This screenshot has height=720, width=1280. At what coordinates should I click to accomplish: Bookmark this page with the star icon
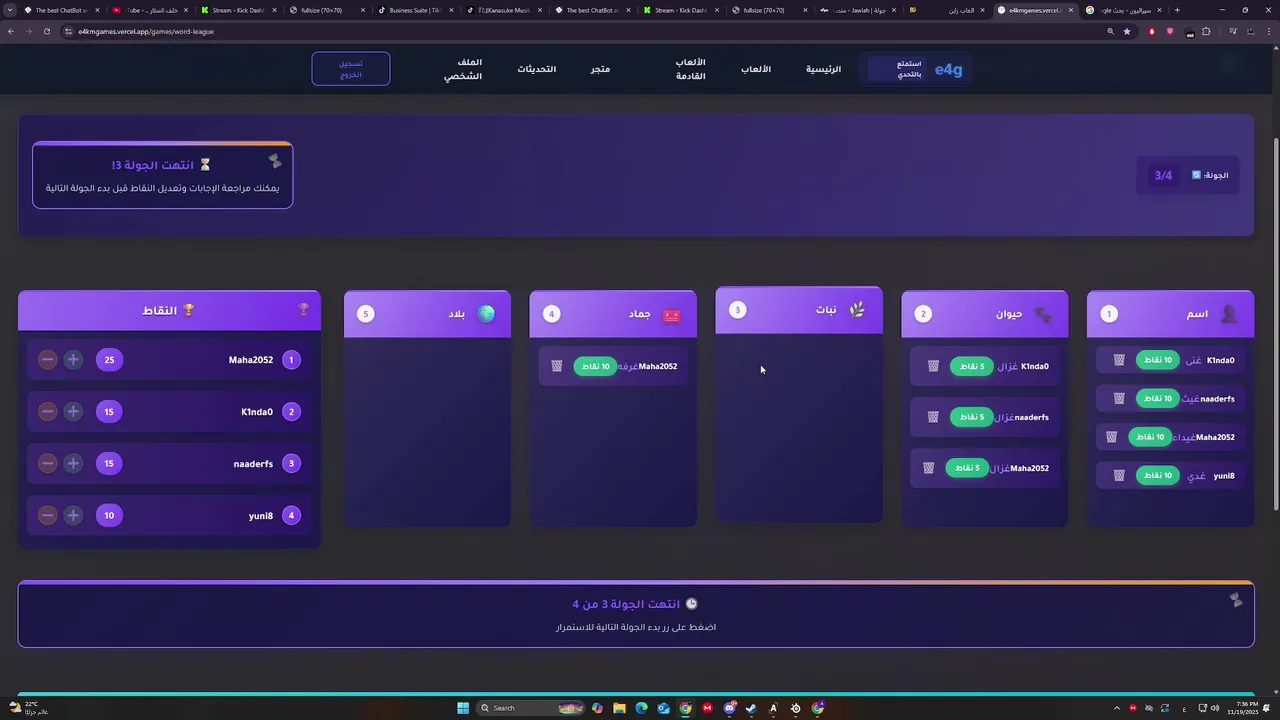coord(1127,31)
